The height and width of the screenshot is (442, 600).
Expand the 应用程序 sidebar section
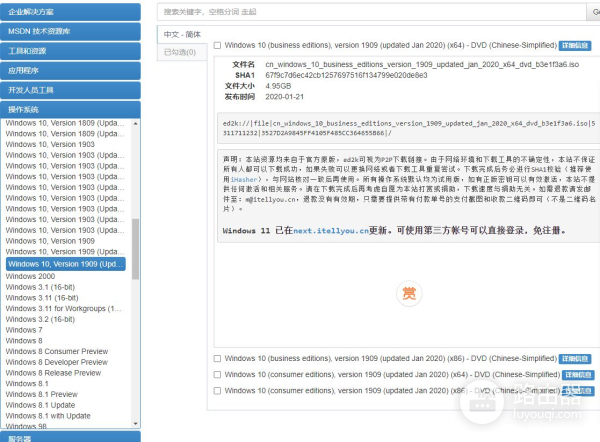click(x=70, y=70)
